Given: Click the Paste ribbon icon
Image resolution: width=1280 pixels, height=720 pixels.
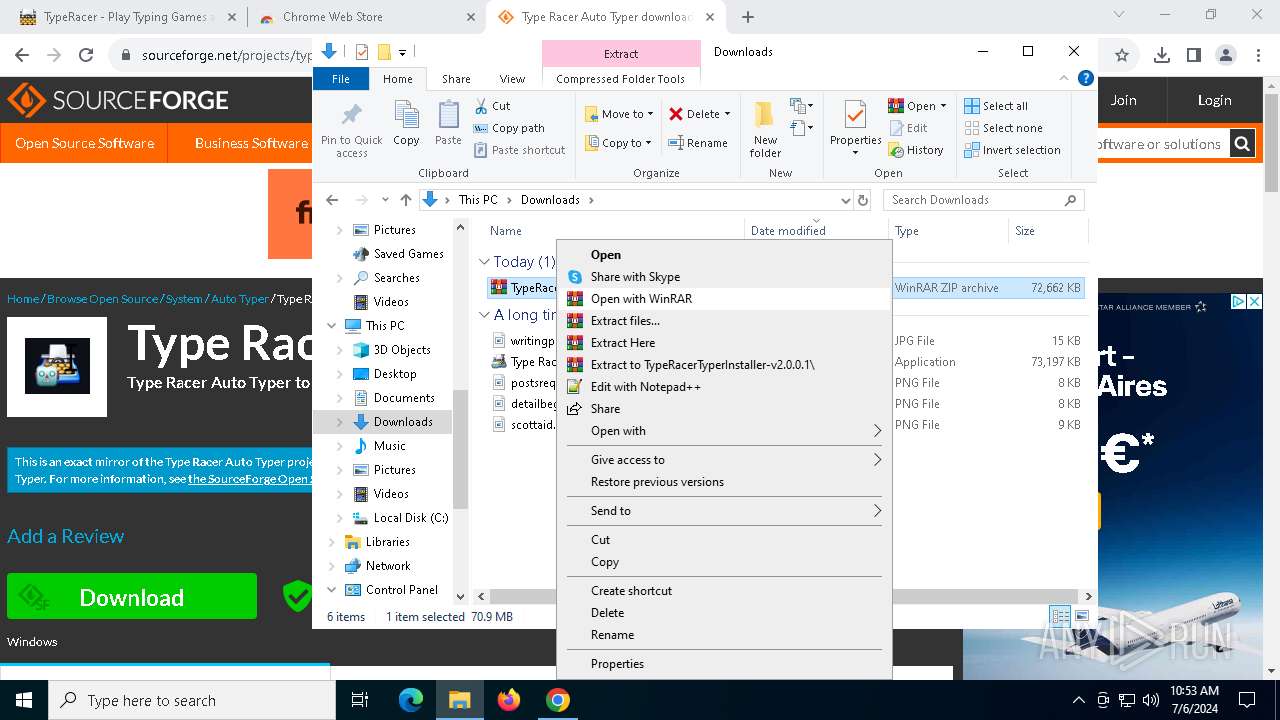Looking at the screenshot, I should [448, 124].
